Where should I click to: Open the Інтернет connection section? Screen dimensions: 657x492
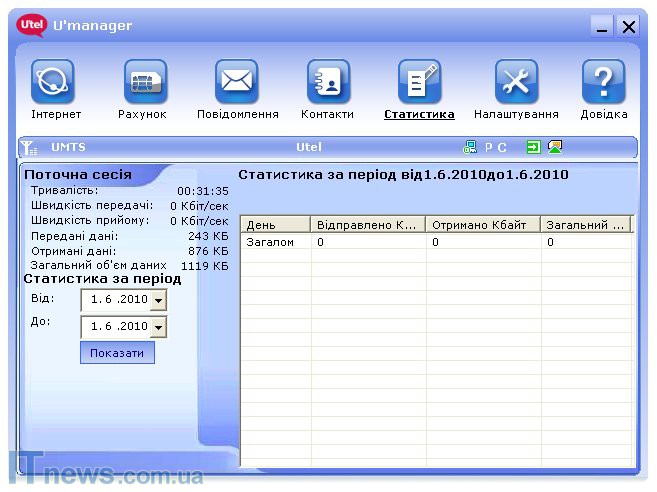point(54,83)
